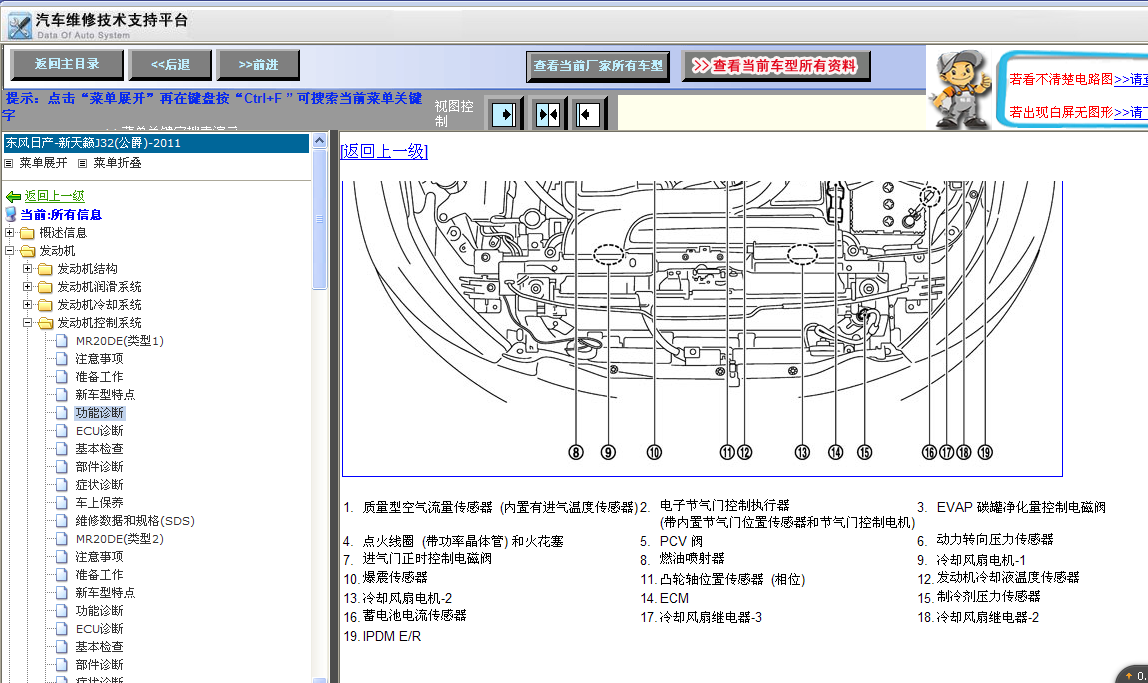
Task: Click the wrench logo of the platform
Action: (x=19, y=26)
